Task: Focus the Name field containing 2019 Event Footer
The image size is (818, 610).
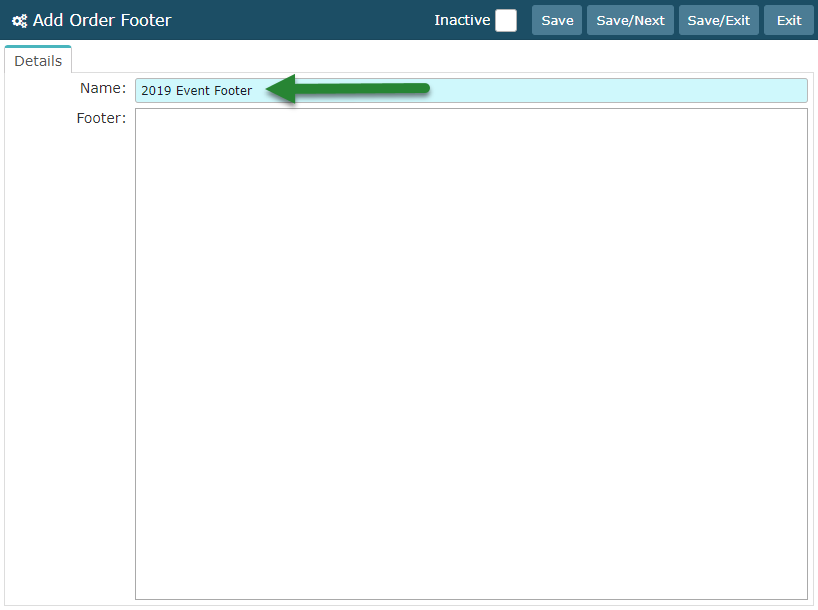Action: (x=471, y=90)
